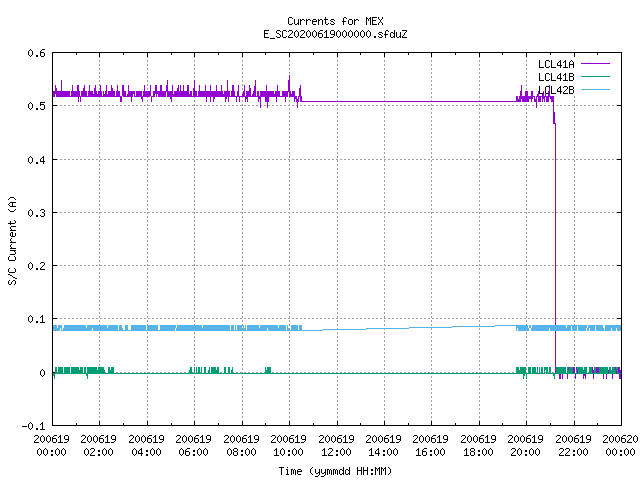Click the '200620 00:00' x-axis tick label
This screenshot has width=640, height=480.
pos(620,446)
